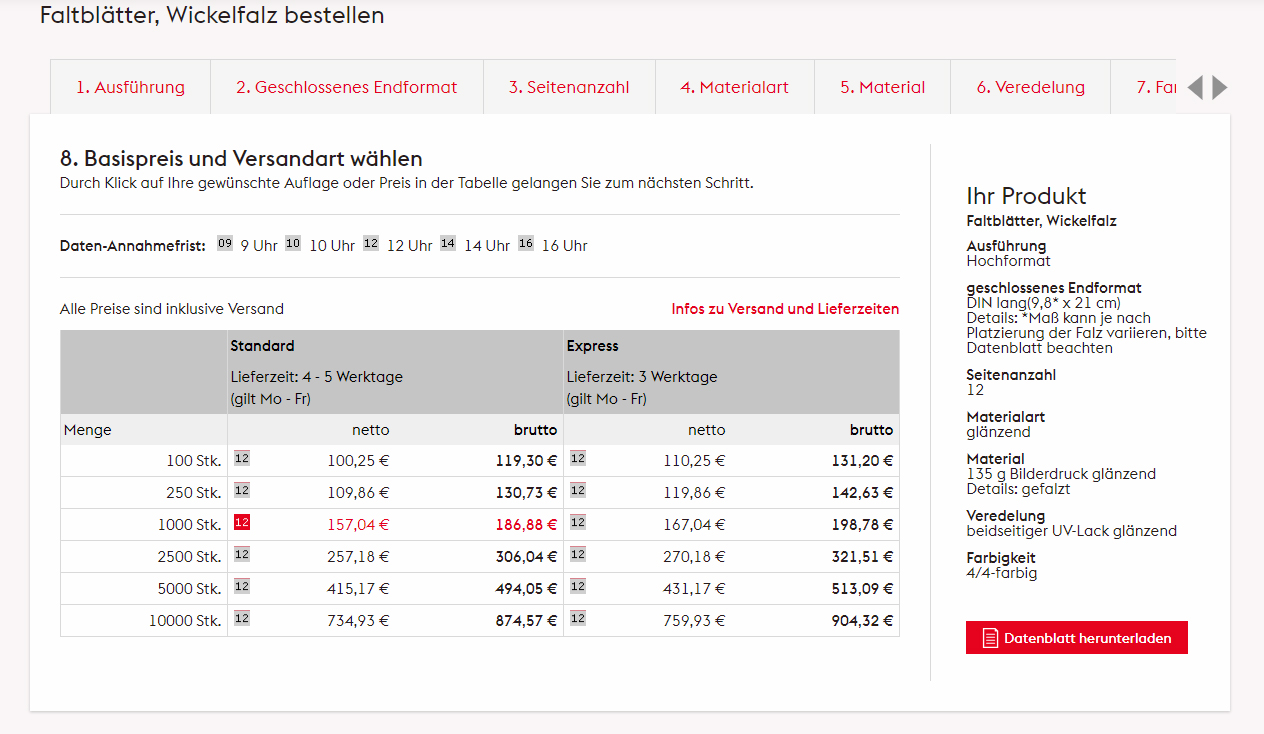Click the red 12 badge in the 1000 Stk. row

pos(240,522)
